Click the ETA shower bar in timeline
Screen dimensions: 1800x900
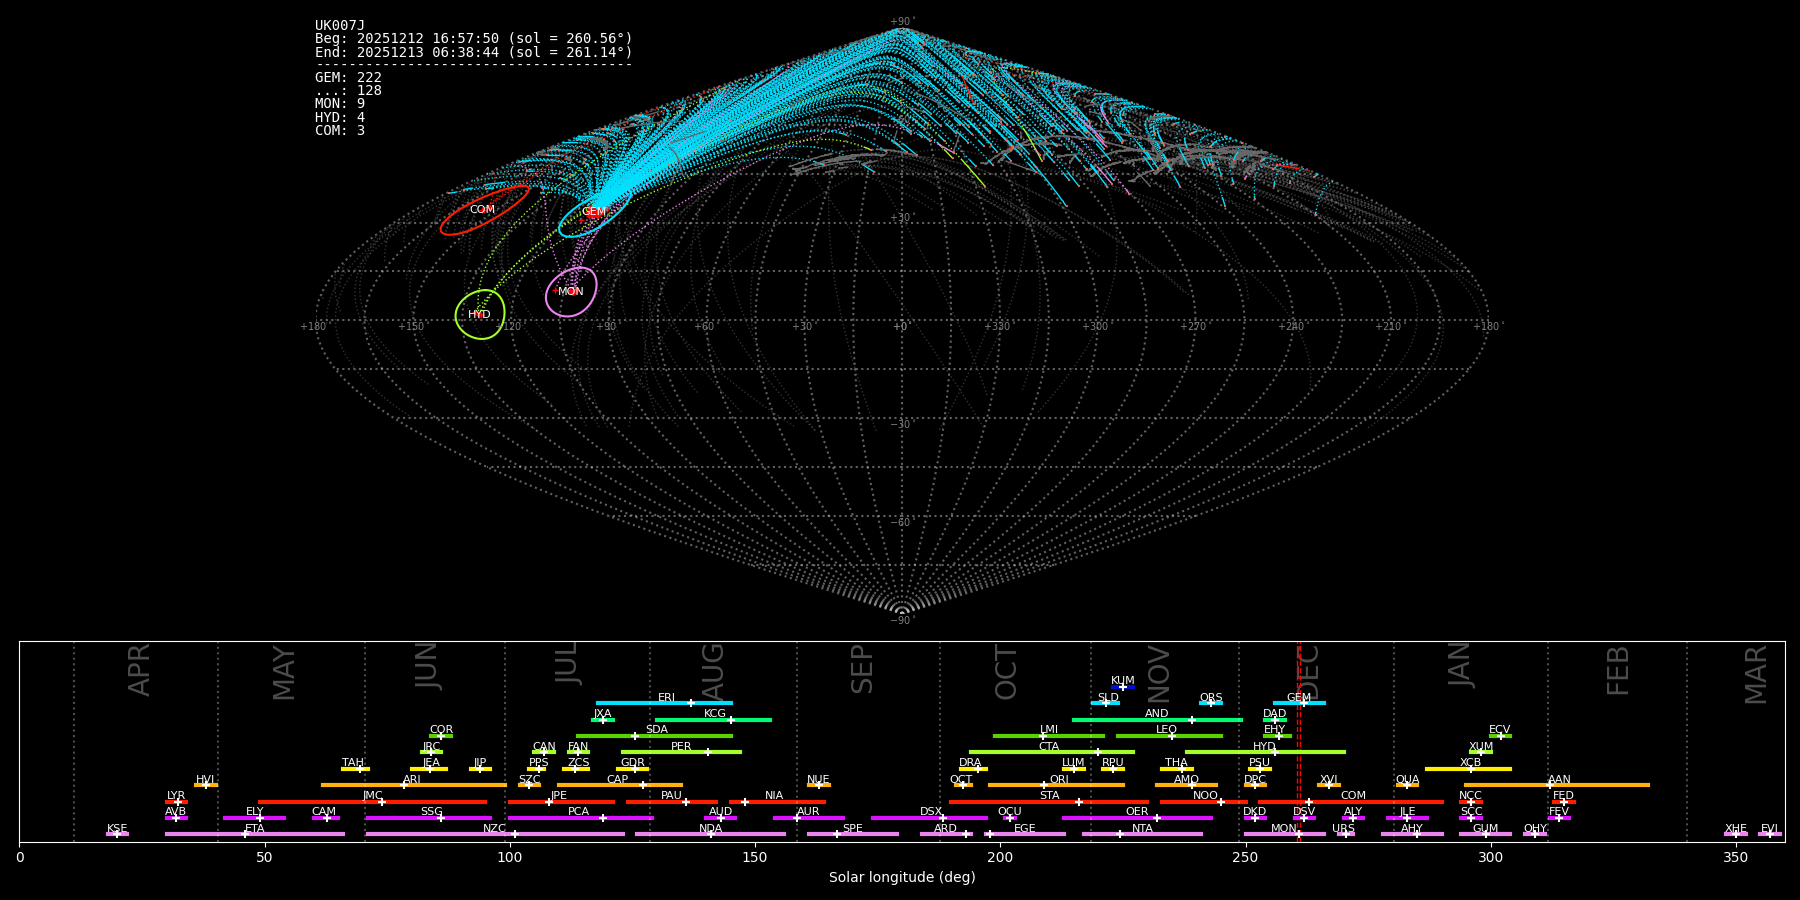point(255,834)
